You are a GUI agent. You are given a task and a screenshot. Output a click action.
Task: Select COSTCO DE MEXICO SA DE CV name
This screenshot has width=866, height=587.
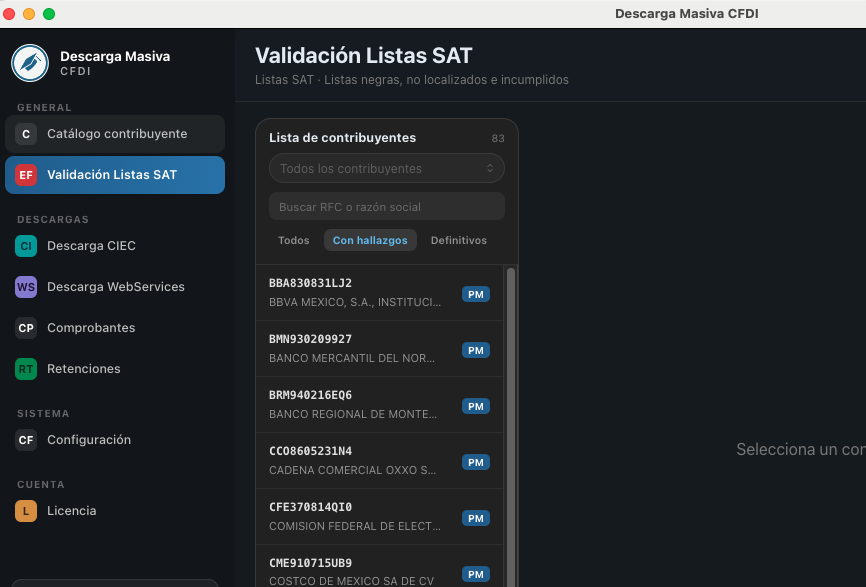click(351, 581)
